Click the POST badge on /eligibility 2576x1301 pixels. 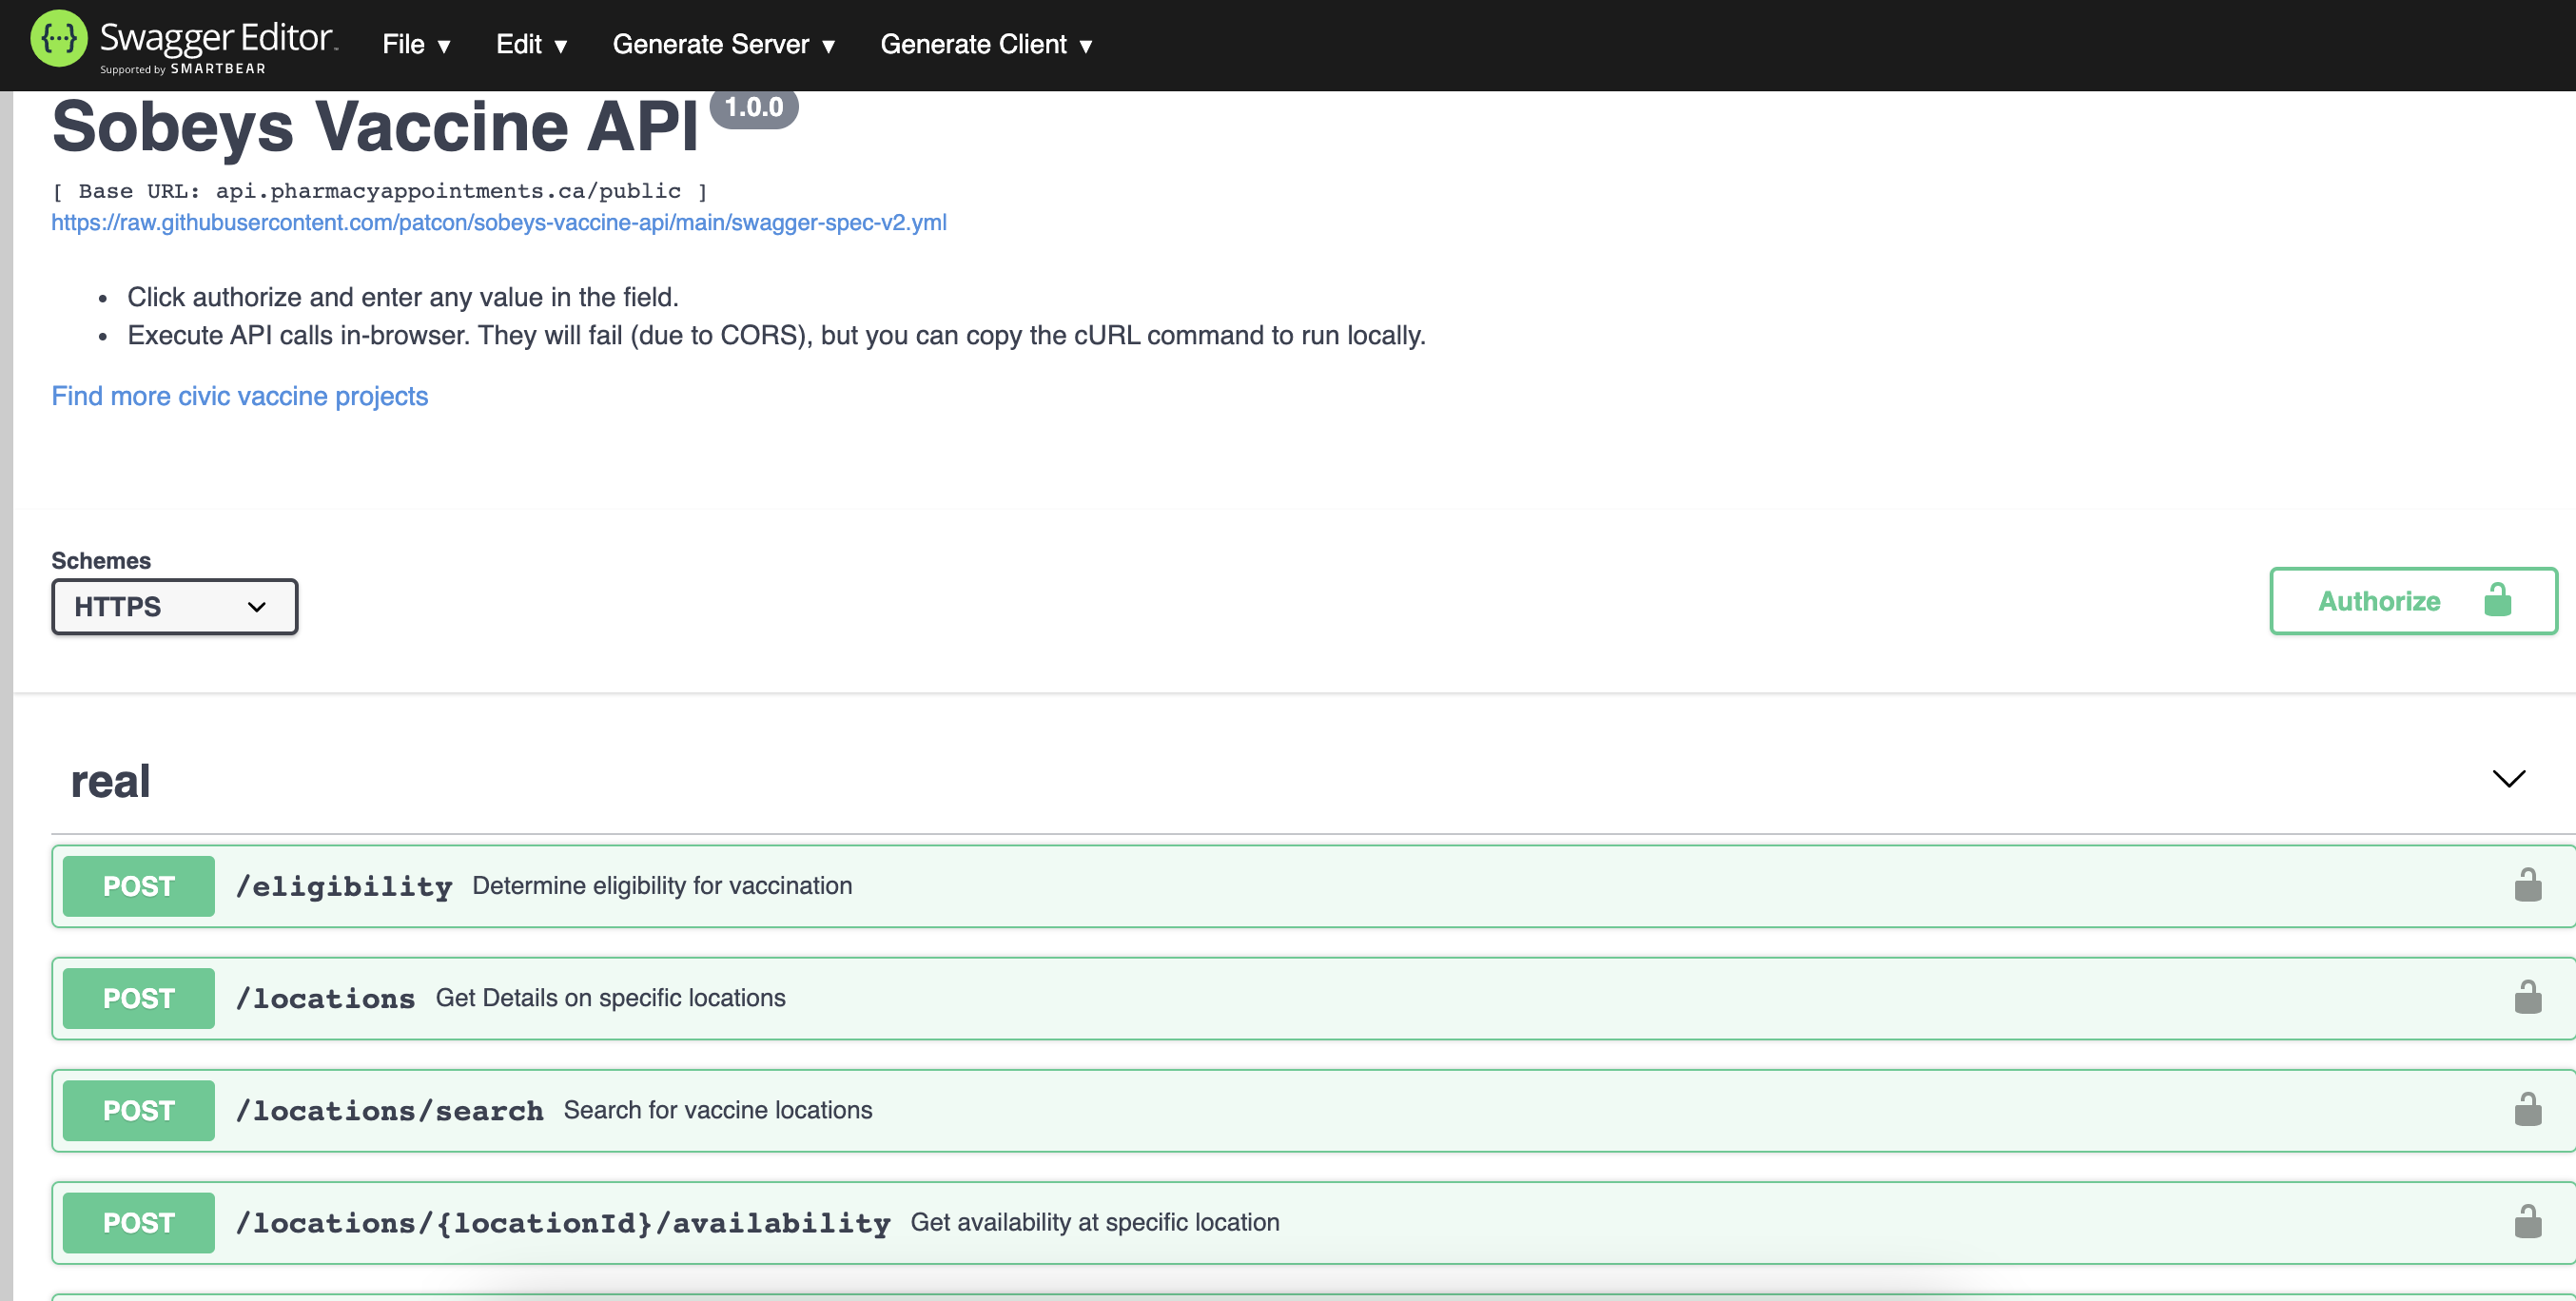coord(137,885)
